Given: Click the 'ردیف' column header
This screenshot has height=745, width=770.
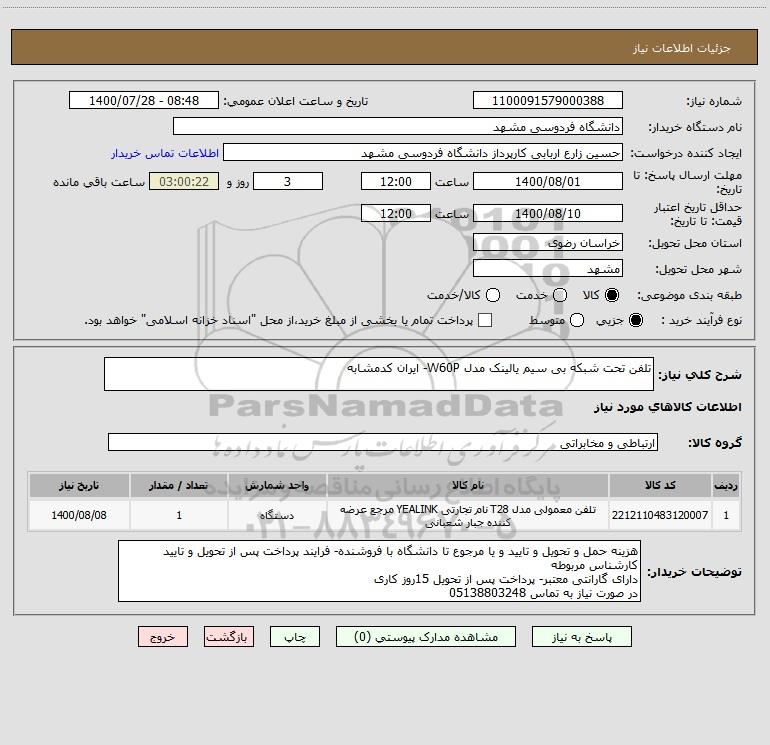Looking at the screenshot, I should [x=726, y=485].
